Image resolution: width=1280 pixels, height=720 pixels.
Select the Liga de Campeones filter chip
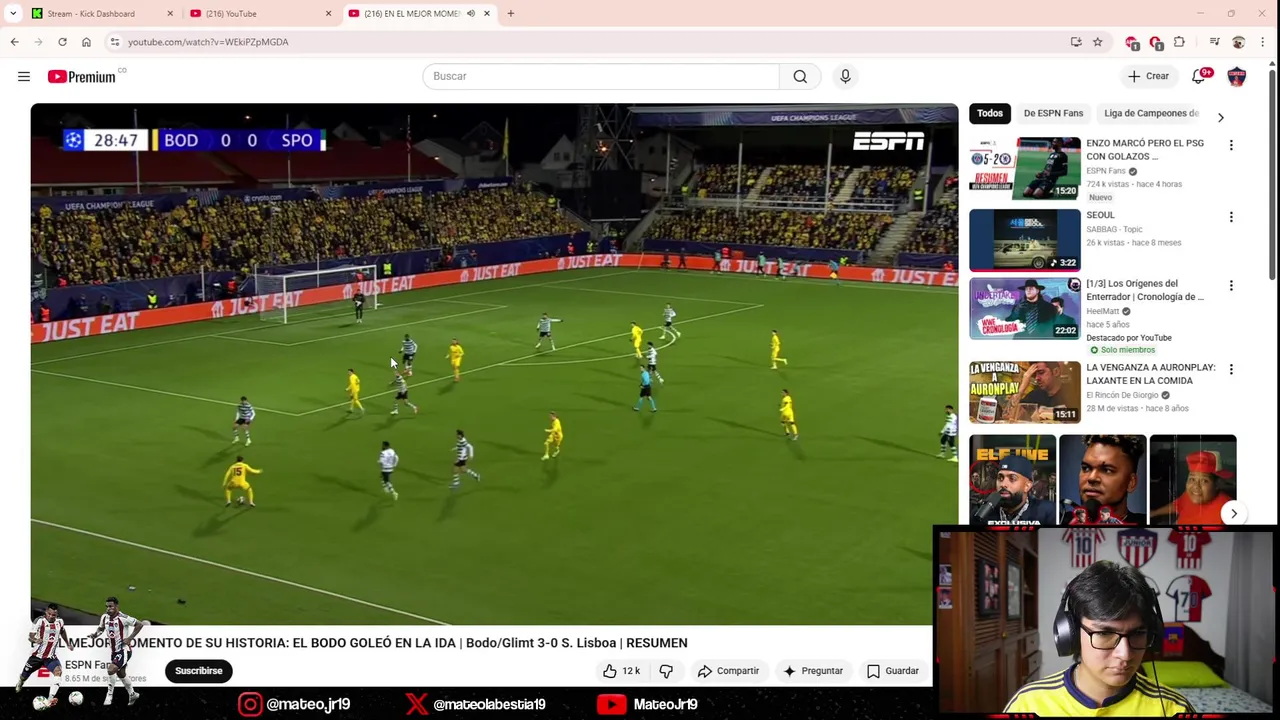(1151, 113)
